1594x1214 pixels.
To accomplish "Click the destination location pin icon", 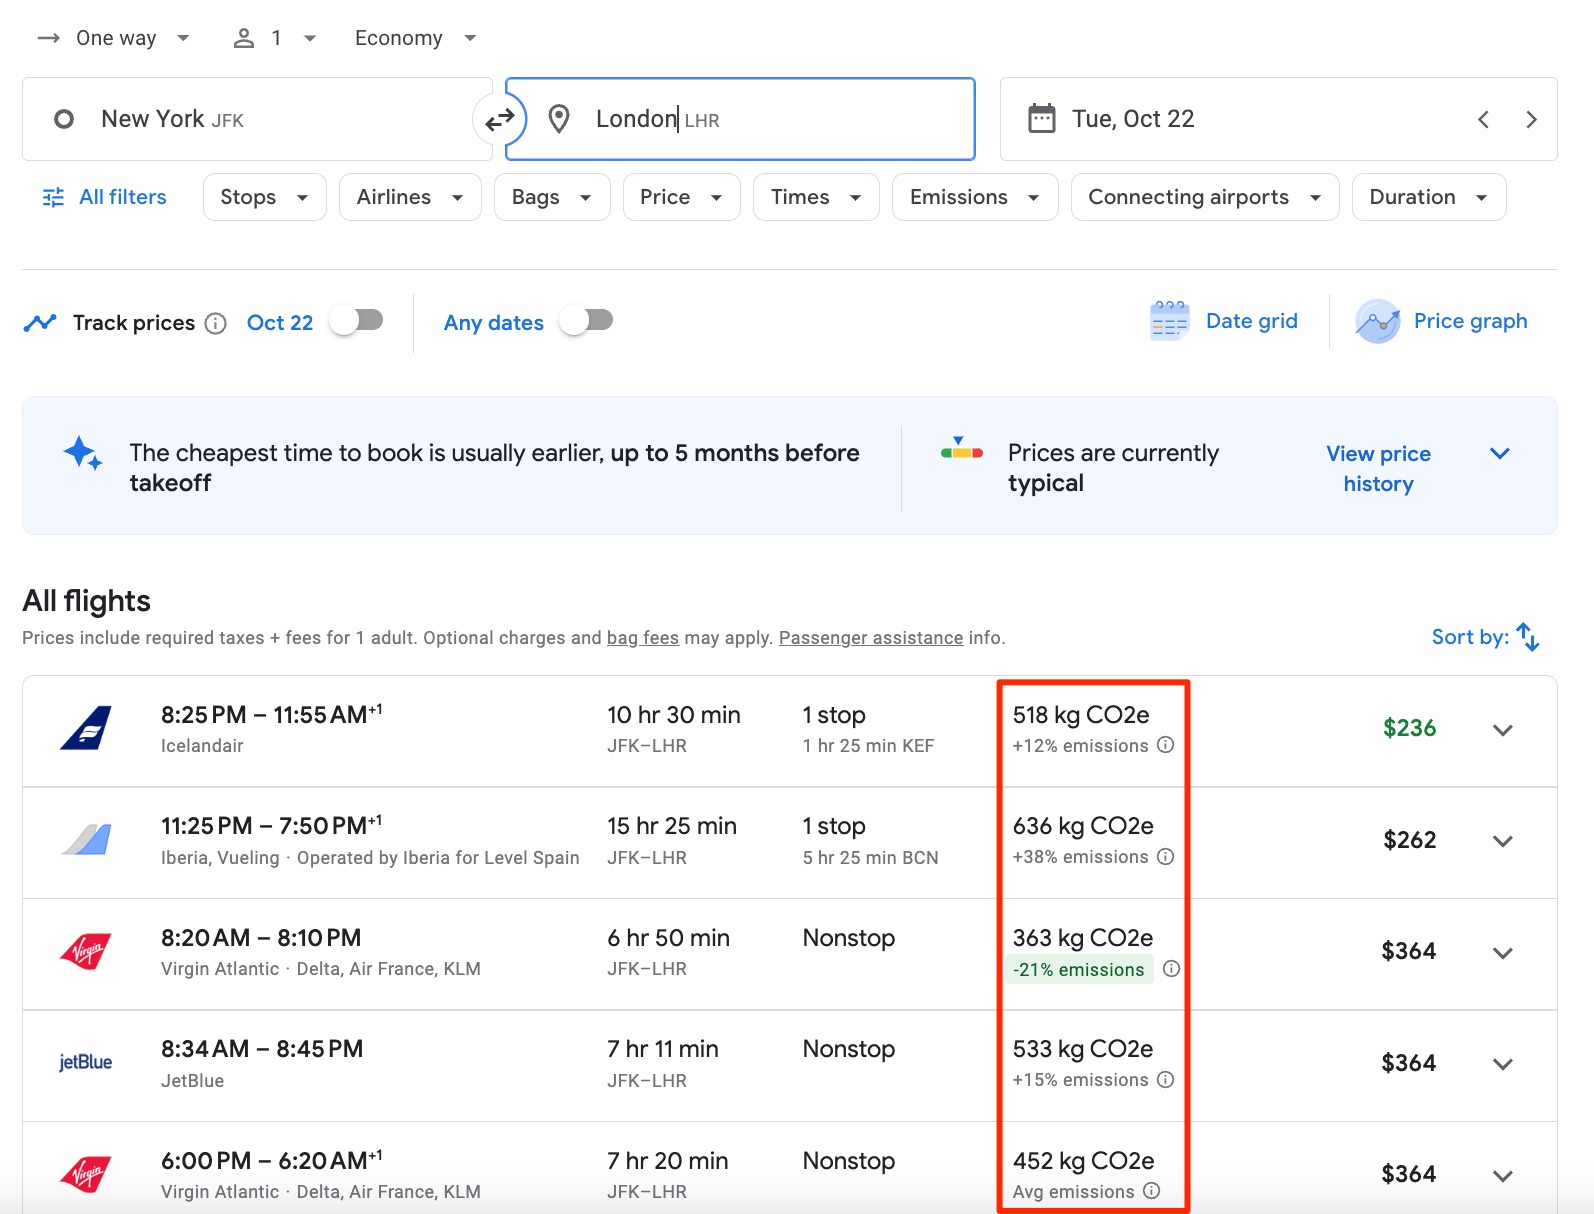I will click(559, 119).
